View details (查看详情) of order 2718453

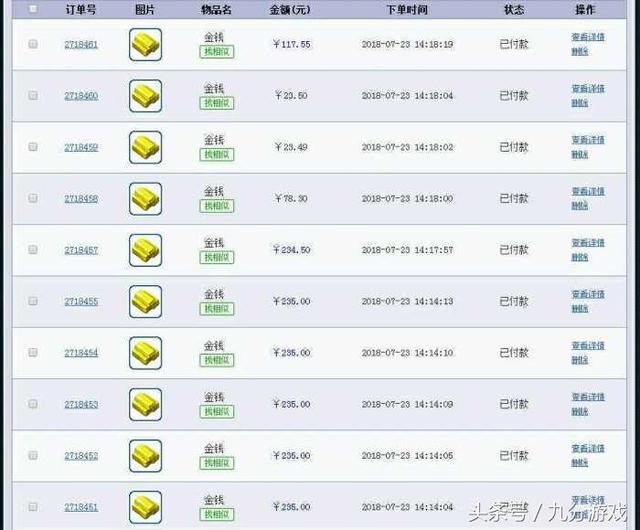click(588, 397)
